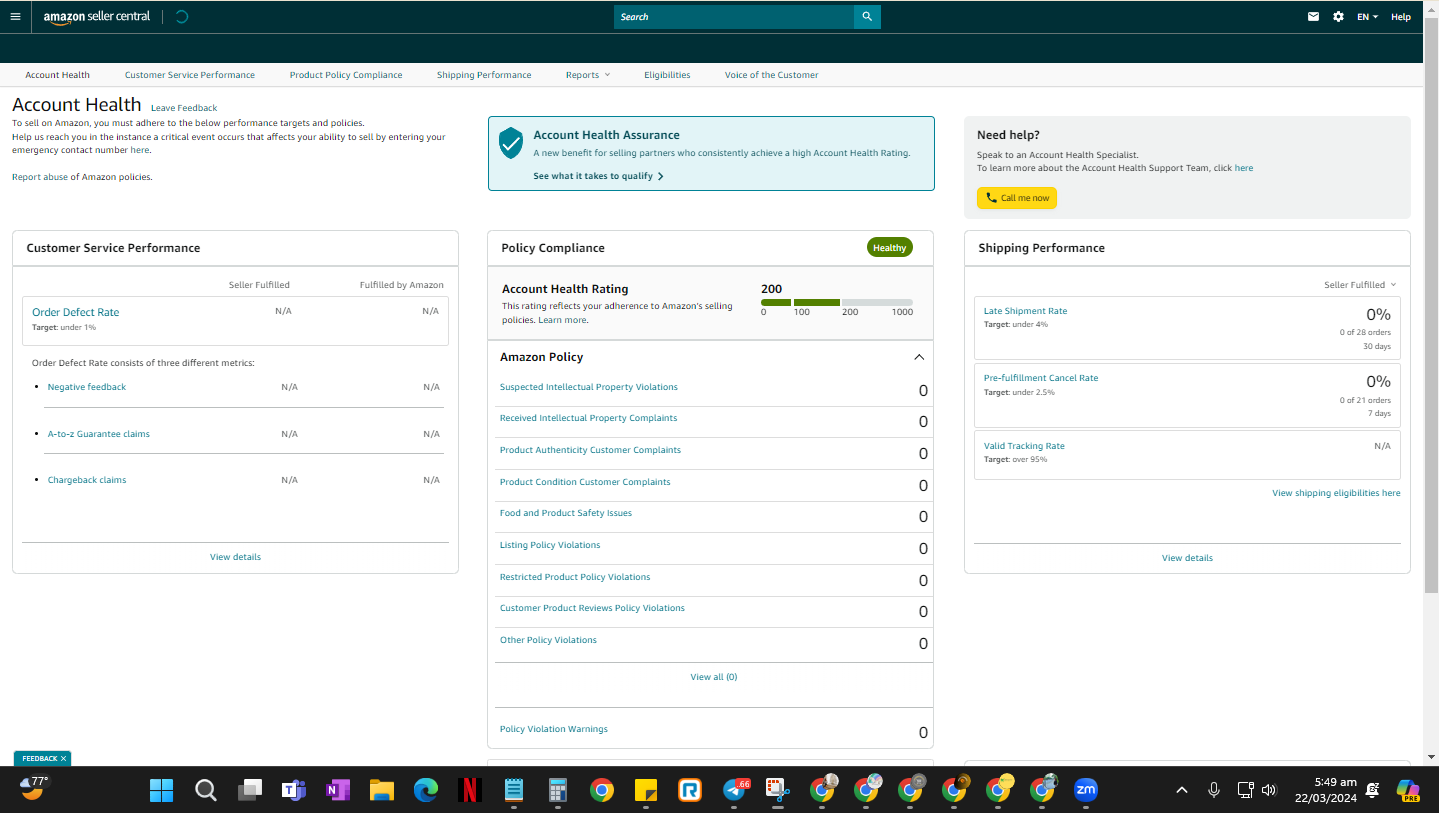Open Voice of the Customer tab
The height and width of the screenshot is (813, 1439).
772,75
